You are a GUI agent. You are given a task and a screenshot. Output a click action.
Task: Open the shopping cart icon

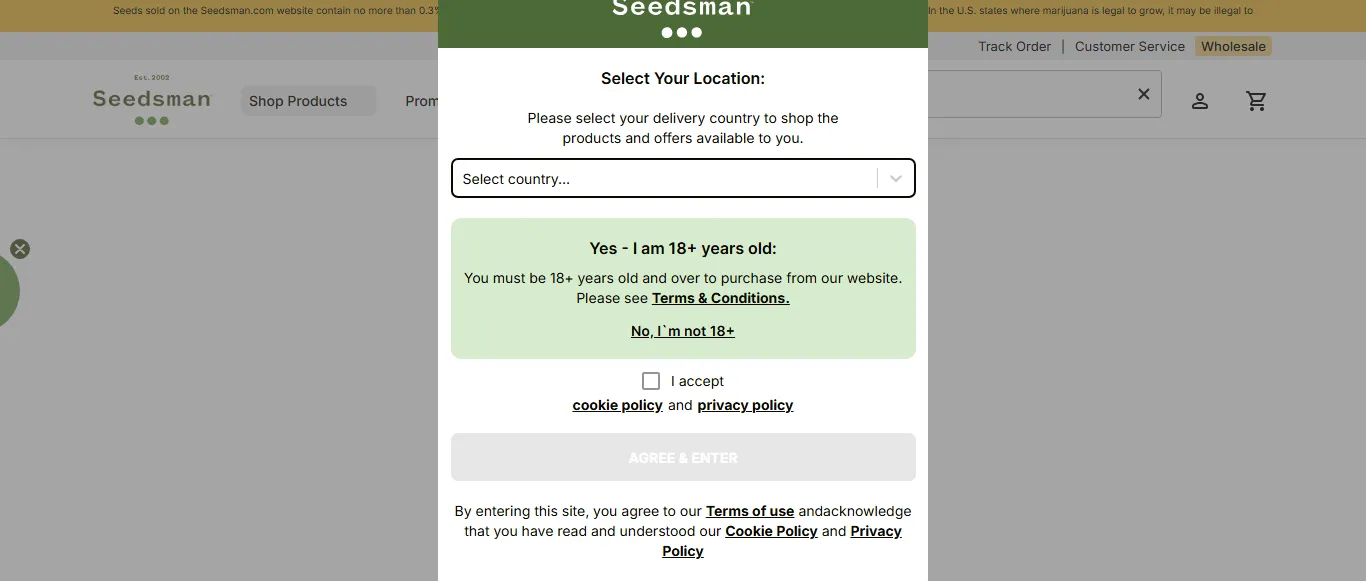click(1257, 100)
